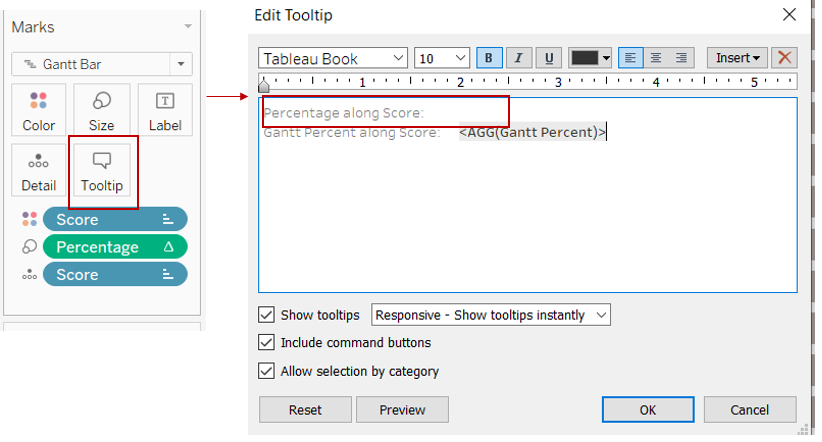Toggle italic text formatting
Image resolution: width=822 pixels, height=442 pixels.
click(x=518, y=58)
